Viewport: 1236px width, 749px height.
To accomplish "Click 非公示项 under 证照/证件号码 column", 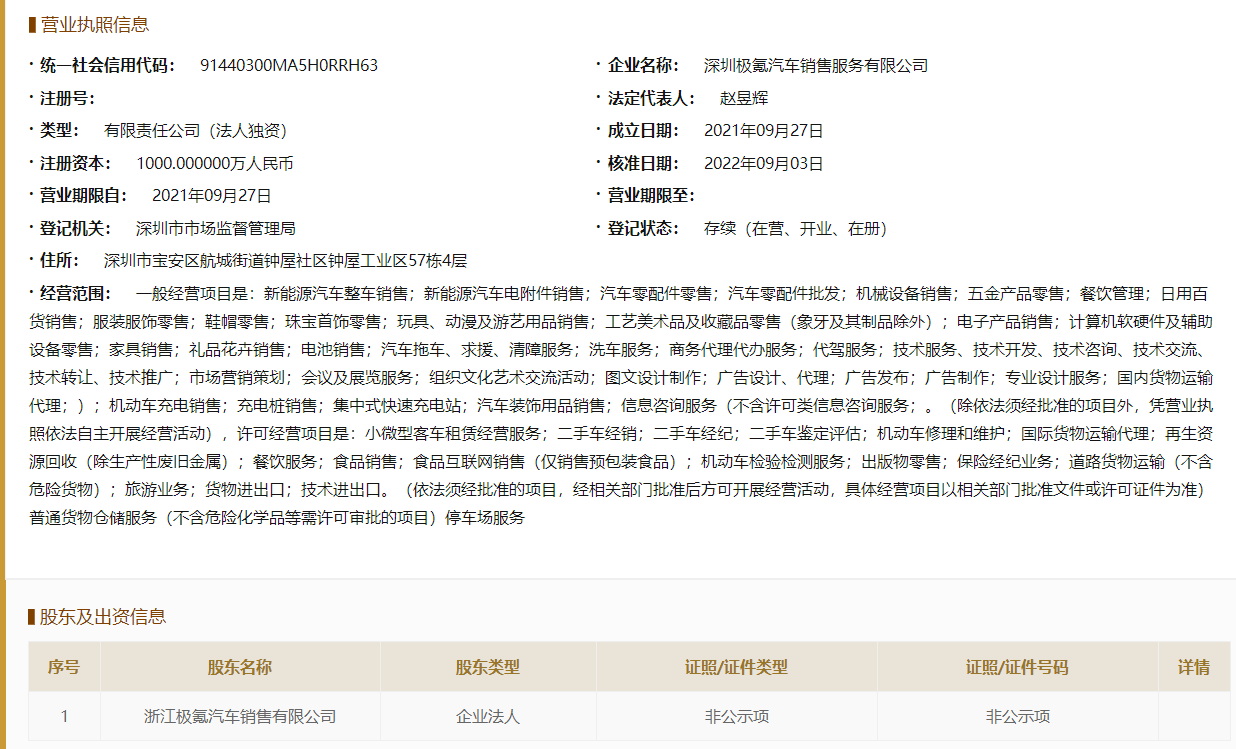I will [1018, 716].
